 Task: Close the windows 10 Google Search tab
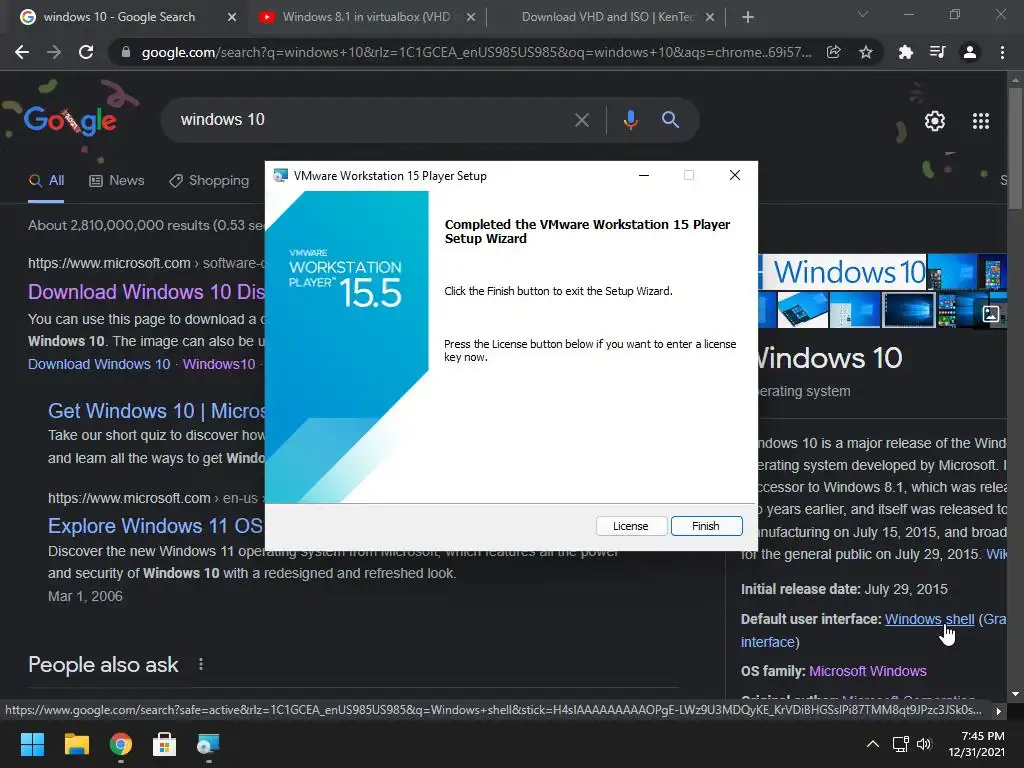tap(232, 18)
